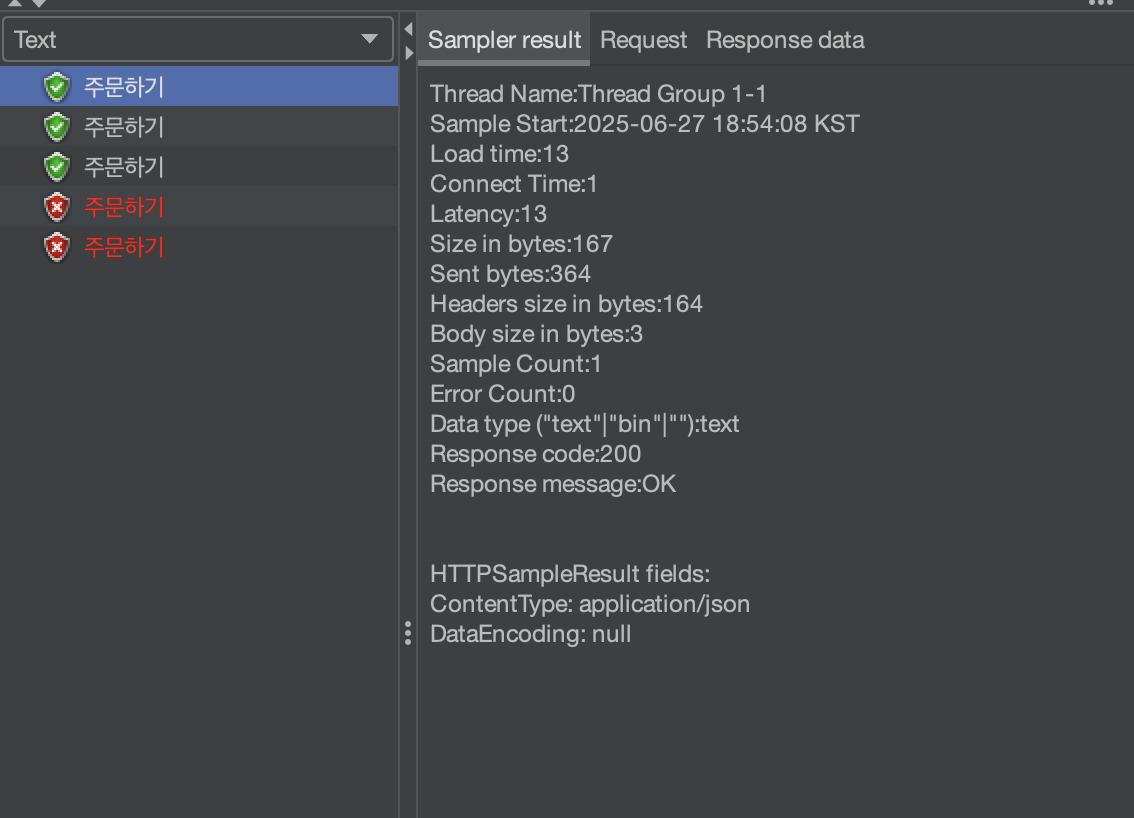Select the third 주문하기 result label
This screenshot has width=1134, height=818.
click(124, 166)
